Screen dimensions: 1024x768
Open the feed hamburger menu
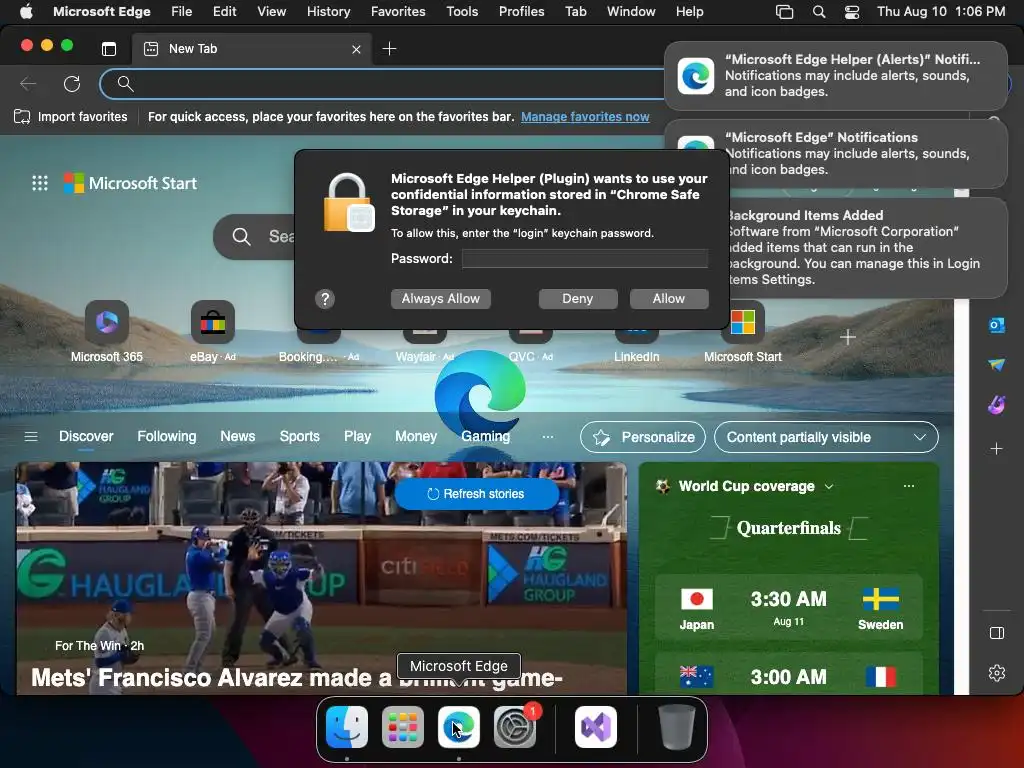coord(31,436)
